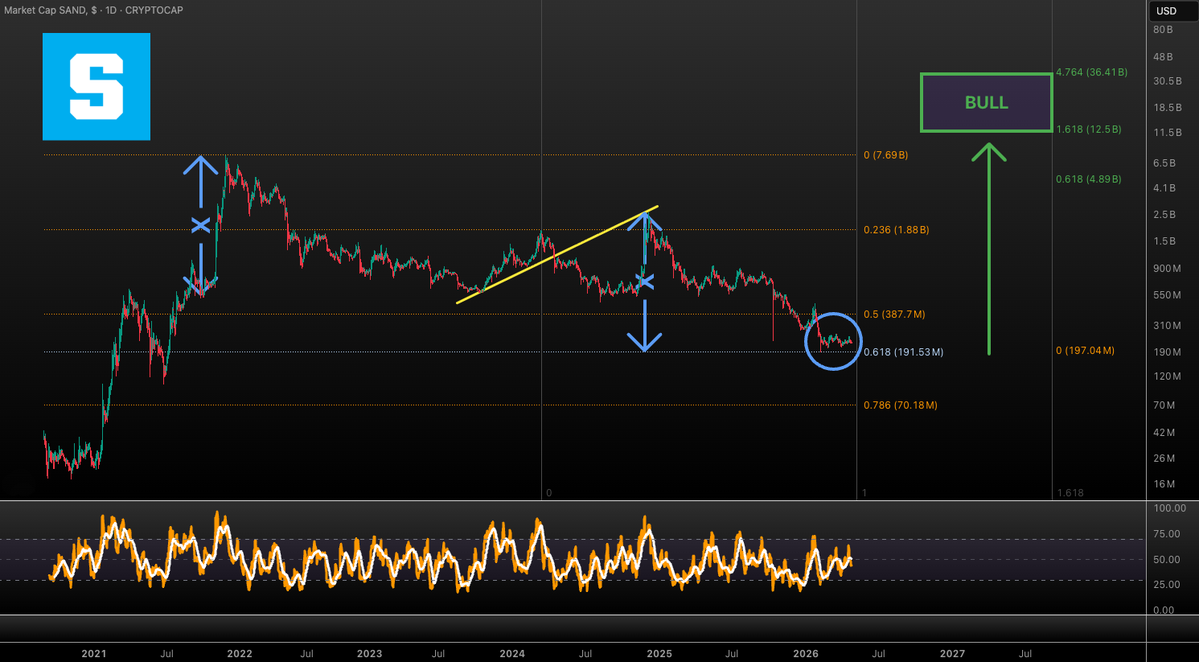
Task: Click the 2025 label on time axis
Action: point(659,654)
